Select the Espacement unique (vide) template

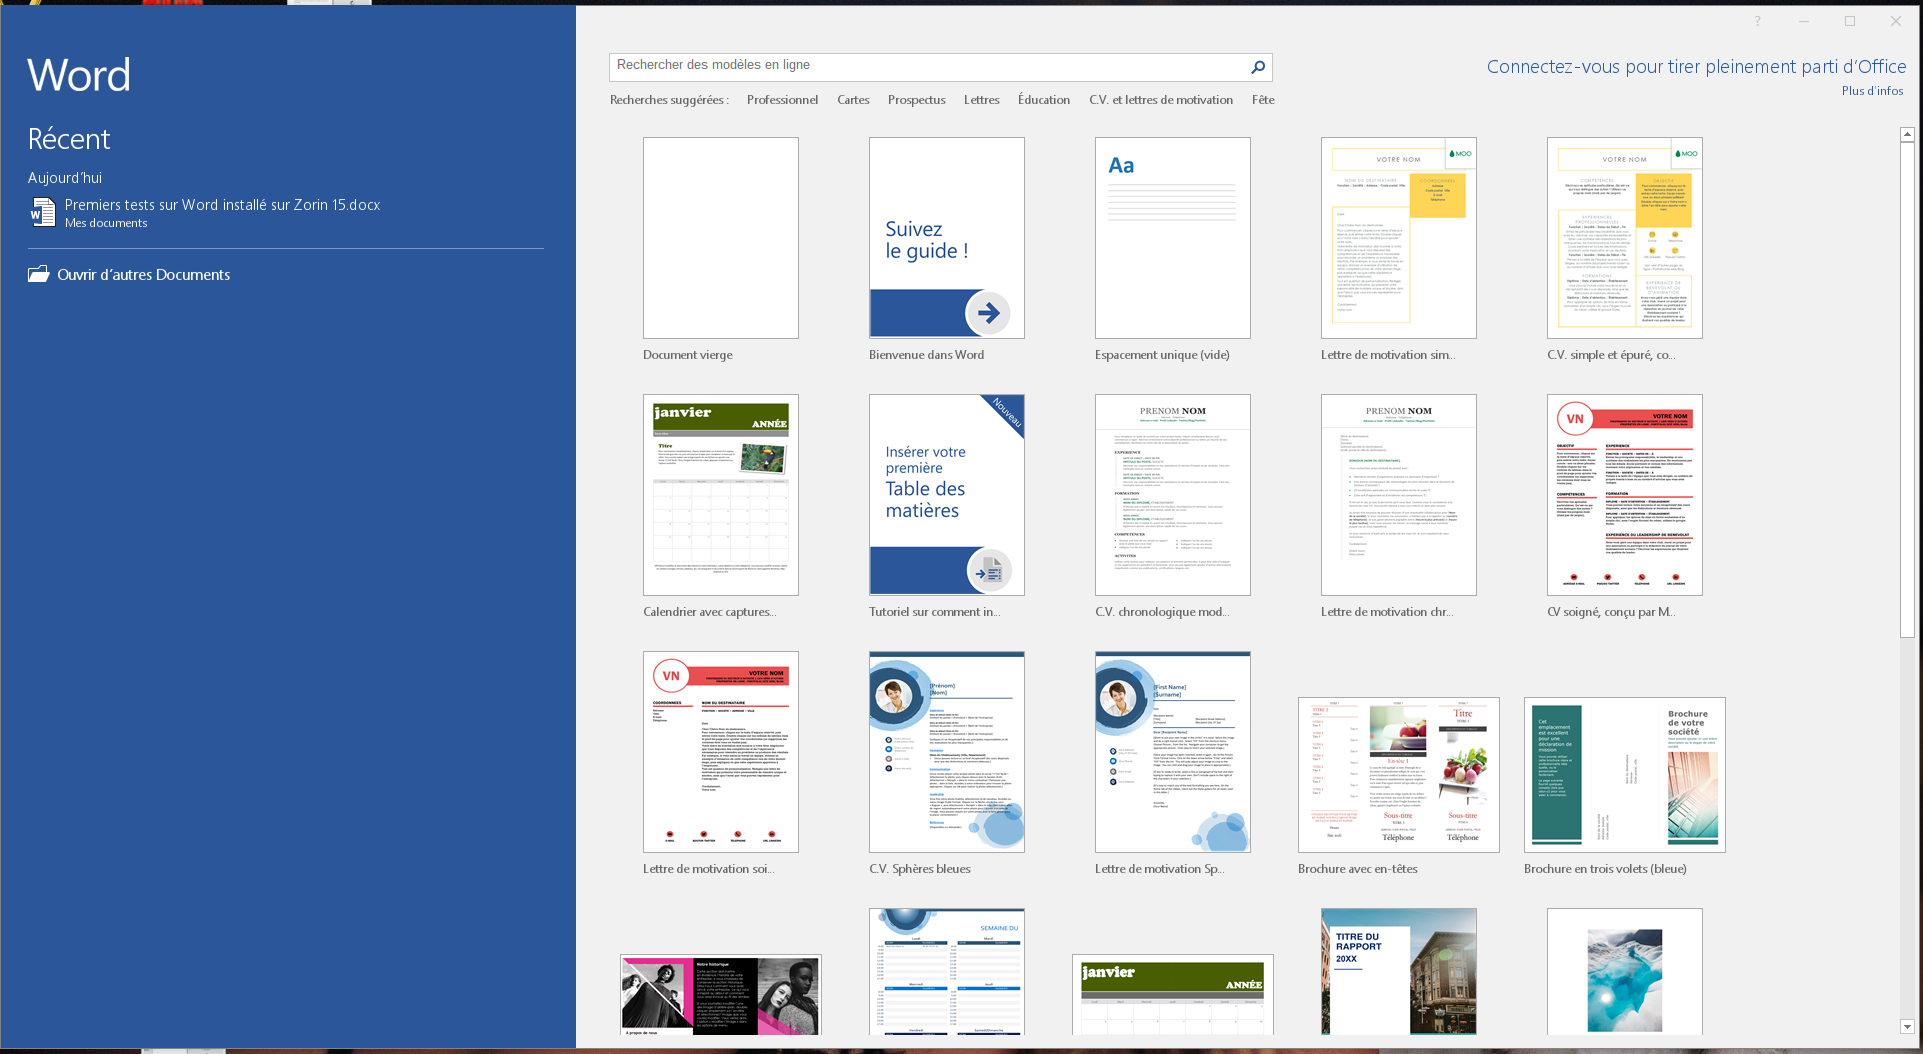click(1172, 238)
